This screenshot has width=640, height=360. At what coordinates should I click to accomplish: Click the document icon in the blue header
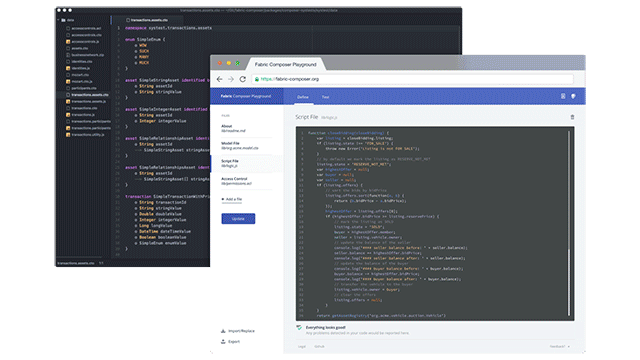[563, 96]
